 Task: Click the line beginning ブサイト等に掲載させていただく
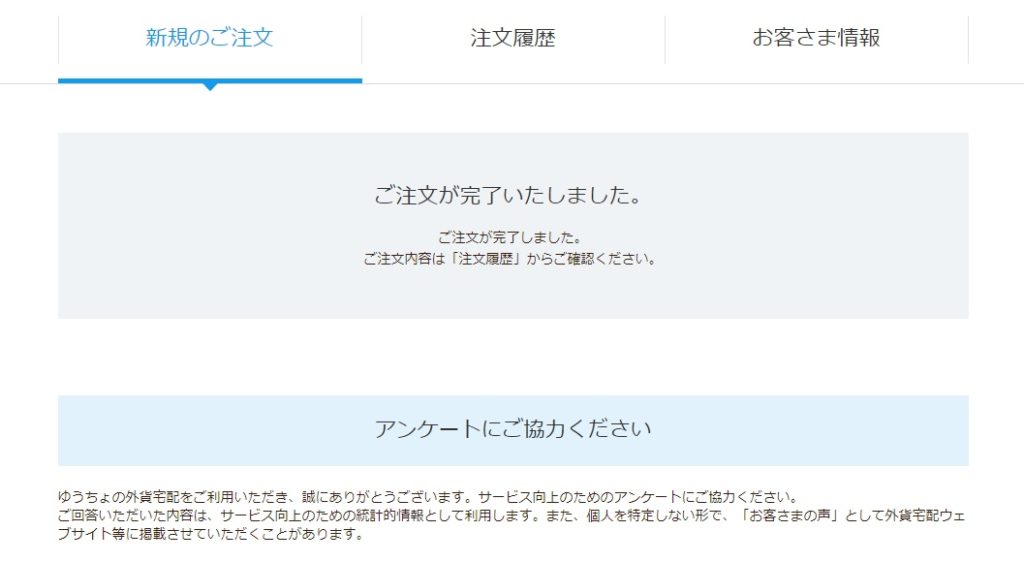(x=211, y=535)
